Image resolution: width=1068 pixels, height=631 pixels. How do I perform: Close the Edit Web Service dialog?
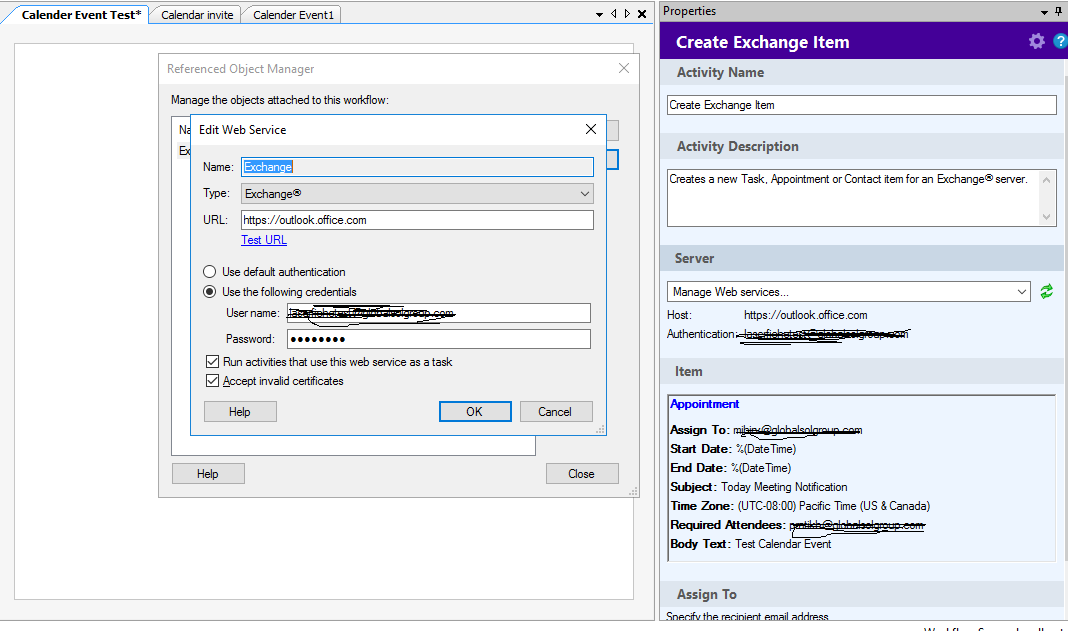591,129
